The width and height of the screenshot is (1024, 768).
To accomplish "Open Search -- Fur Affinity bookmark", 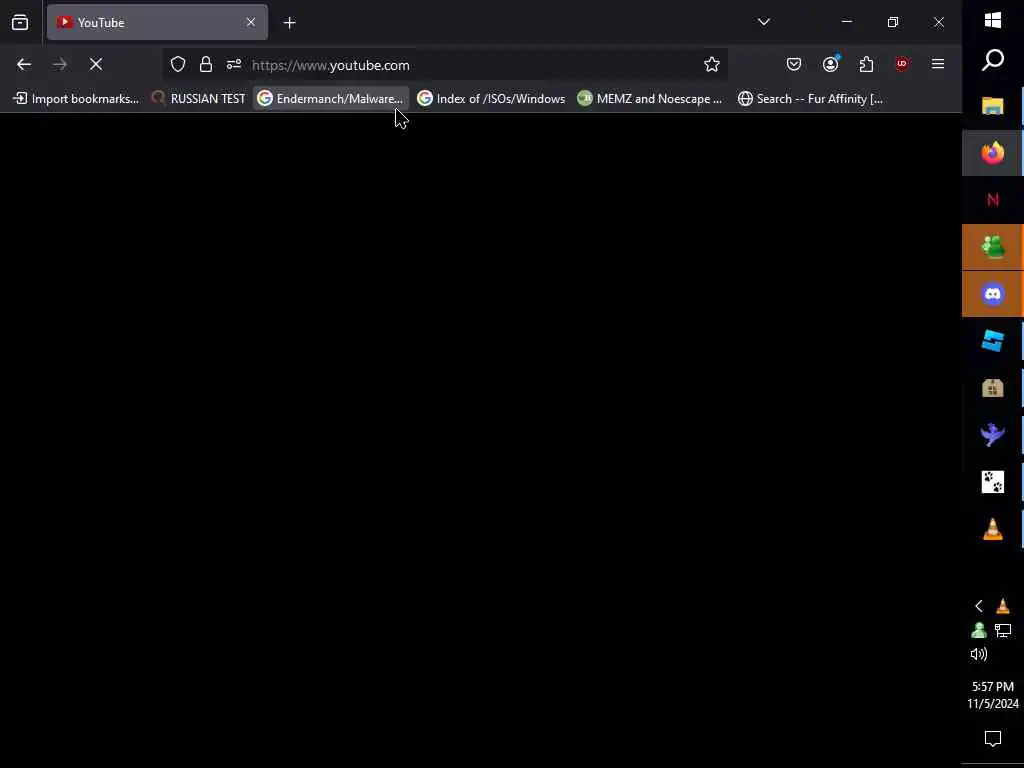I will (810, 99).
